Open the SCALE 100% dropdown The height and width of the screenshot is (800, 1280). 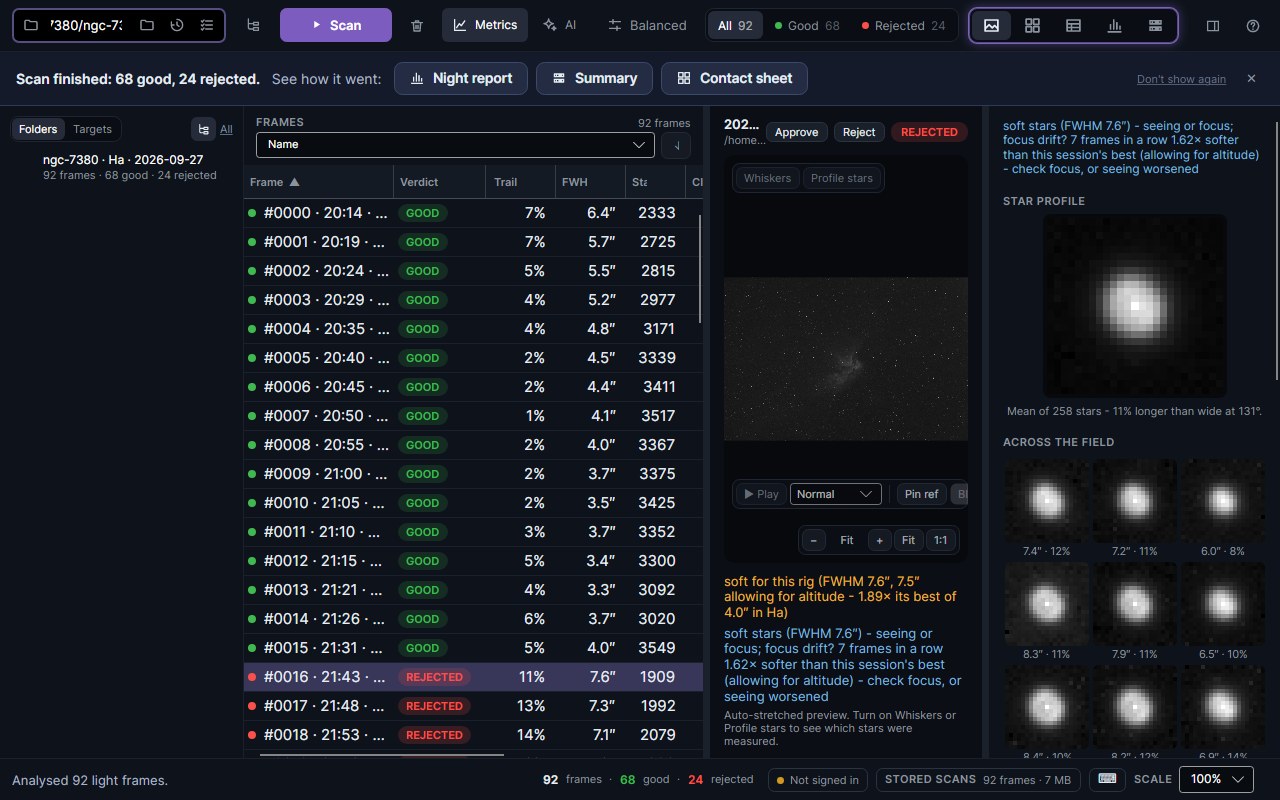click(1216, 779)
